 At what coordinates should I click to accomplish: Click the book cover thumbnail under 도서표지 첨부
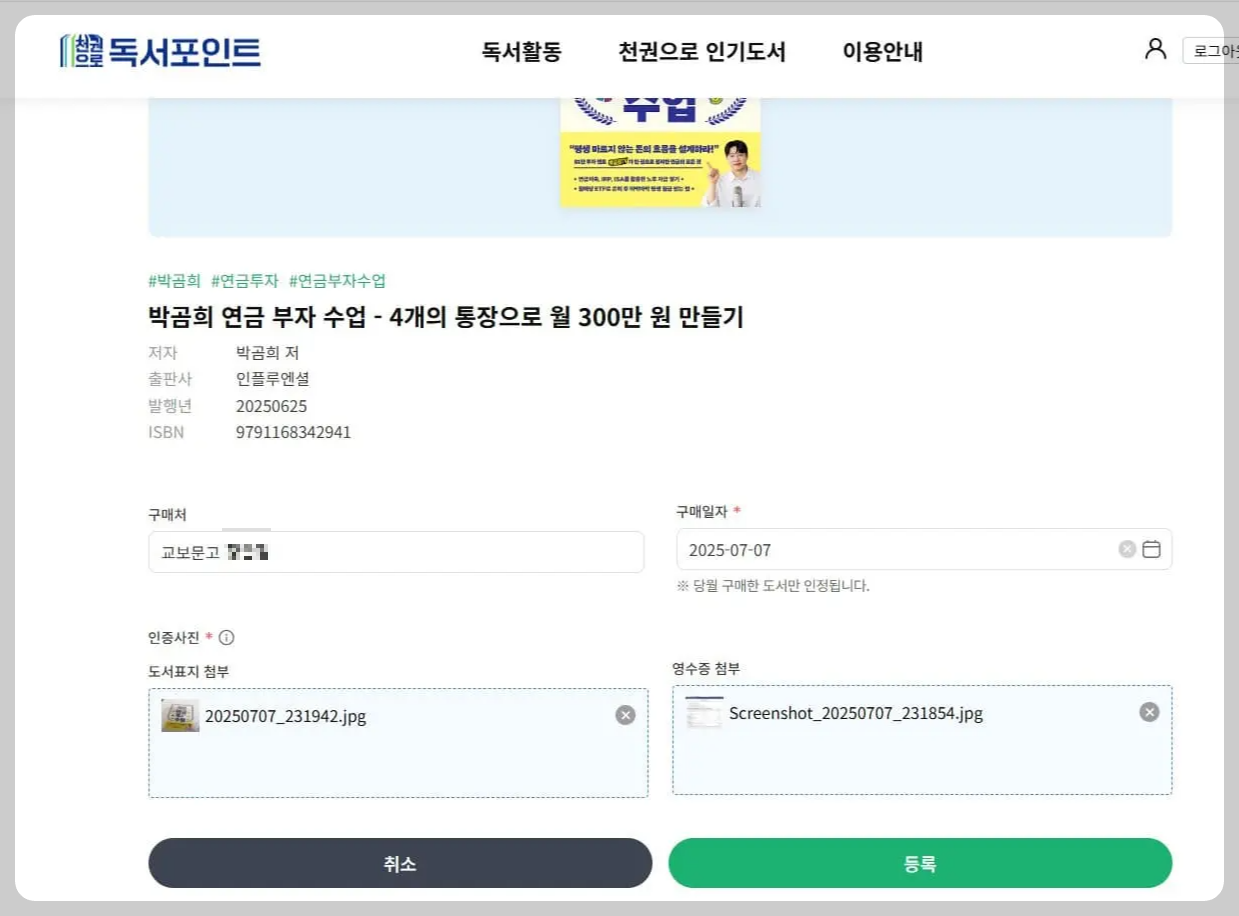click(x=179, y=714)
